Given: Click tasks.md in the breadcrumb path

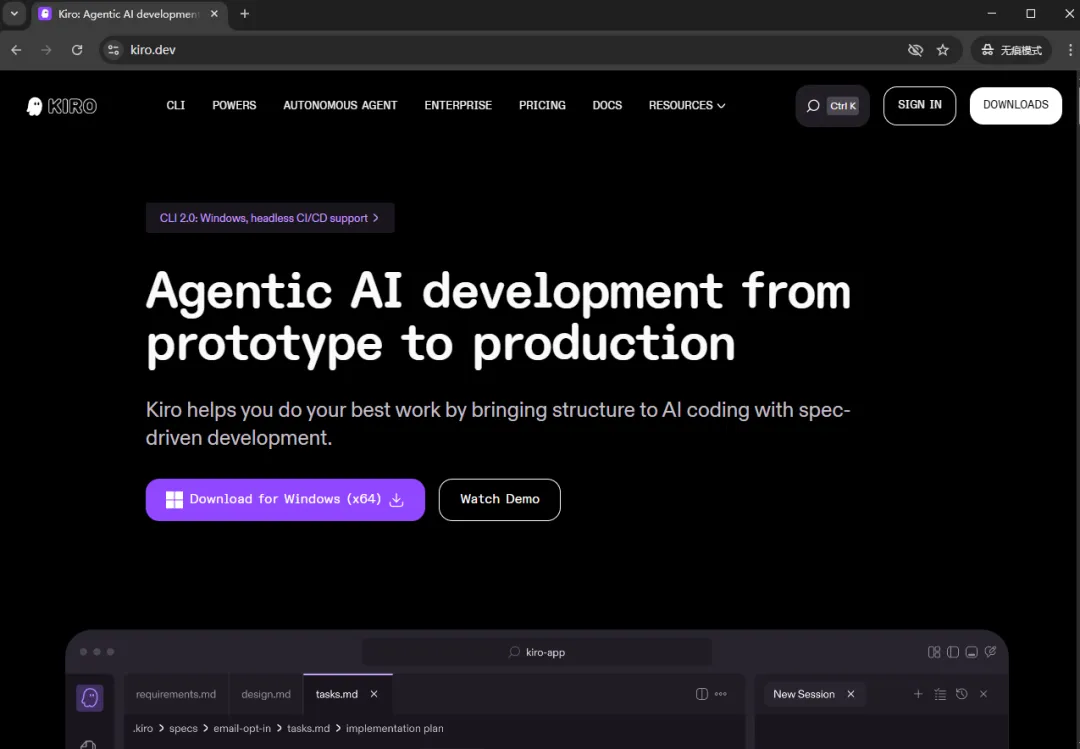Looking at the screenshot, I should click(308, 728).
